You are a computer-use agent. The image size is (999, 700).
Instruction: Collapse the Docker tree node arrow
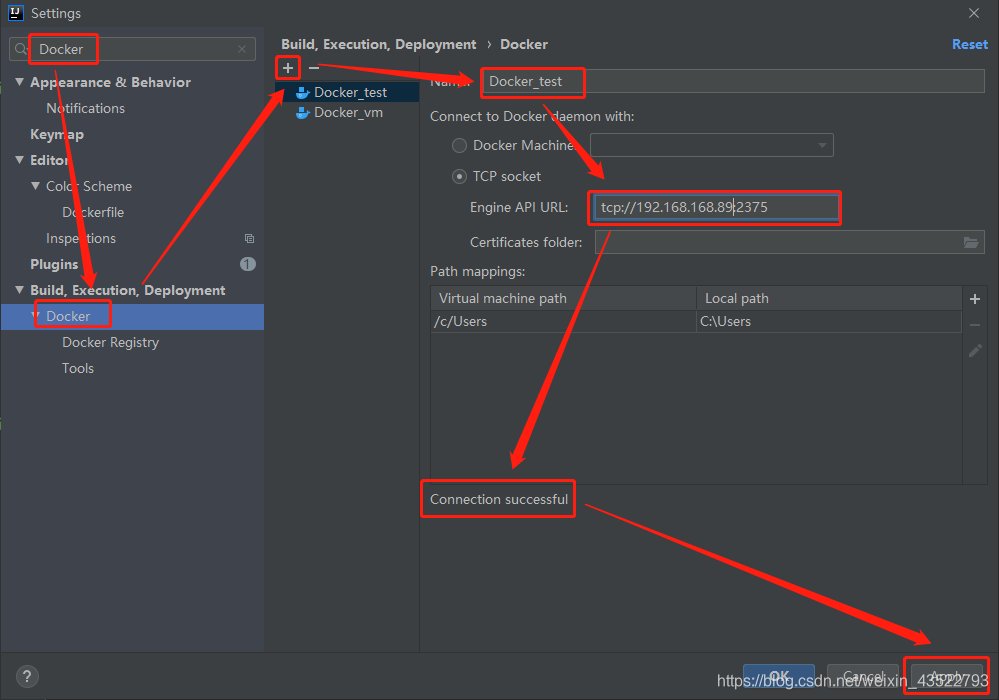[x=36, y=316]
